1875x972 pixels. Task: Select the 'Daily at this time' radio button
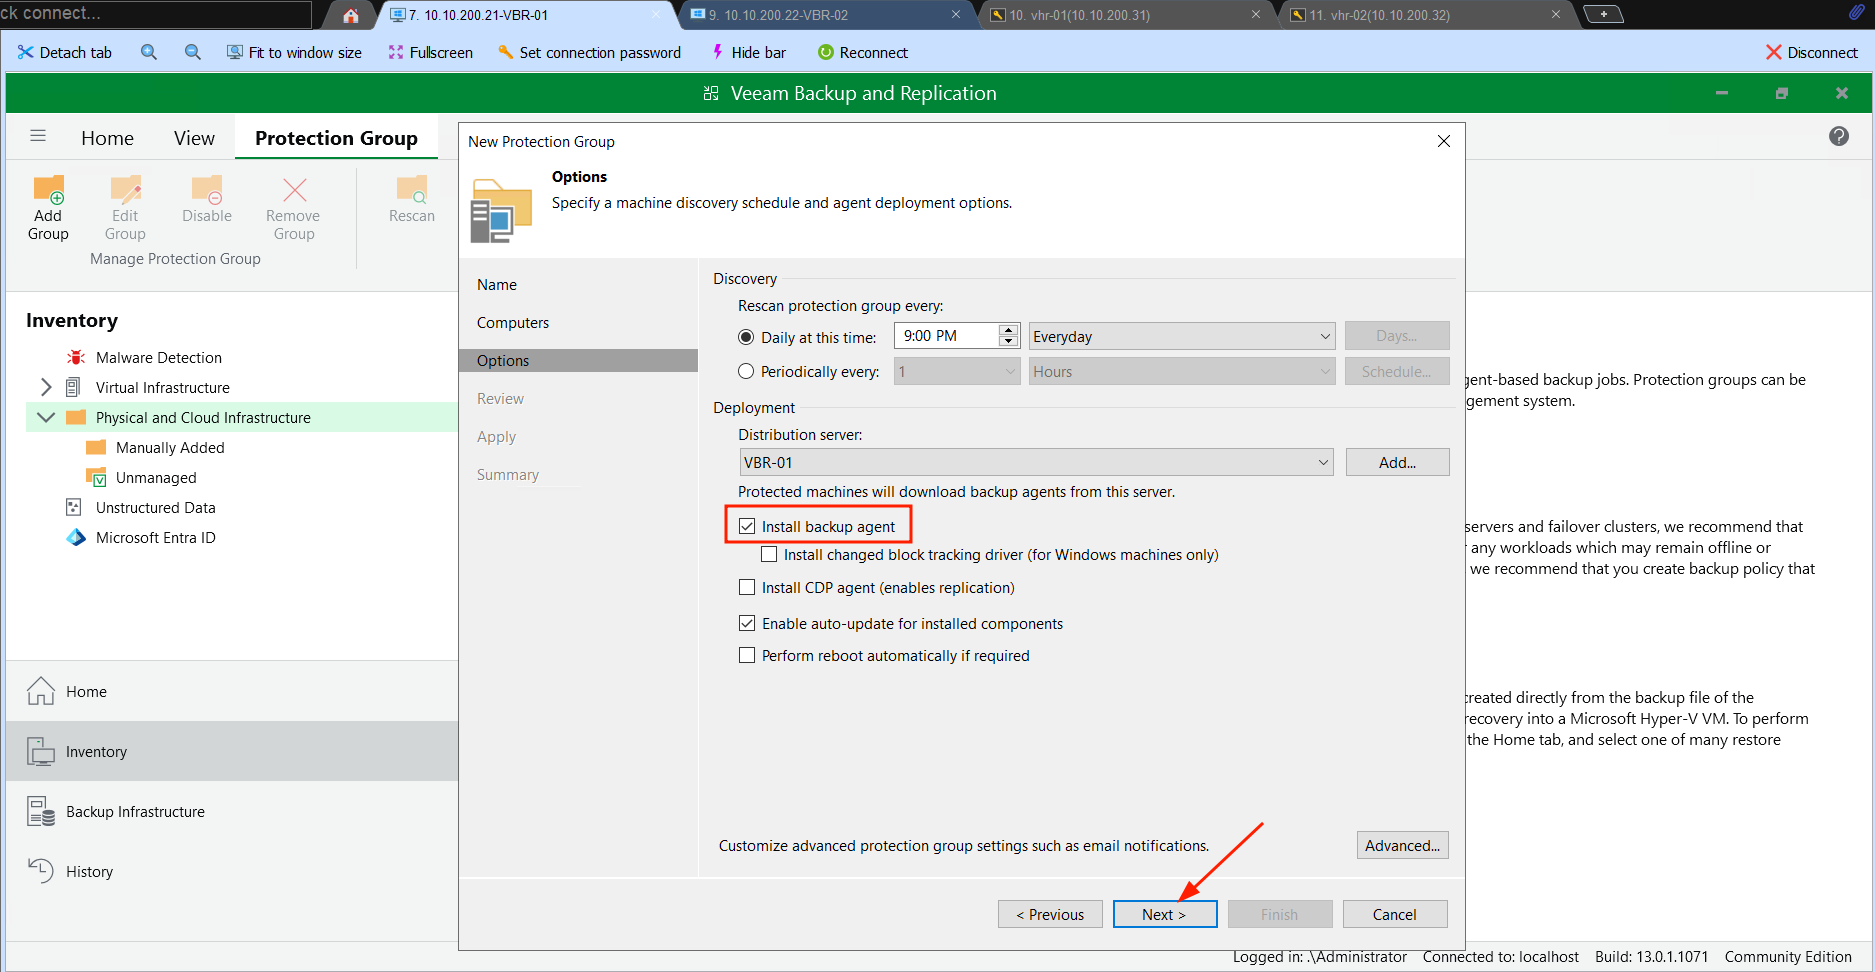pyautogui.click(x=746, y=337)
